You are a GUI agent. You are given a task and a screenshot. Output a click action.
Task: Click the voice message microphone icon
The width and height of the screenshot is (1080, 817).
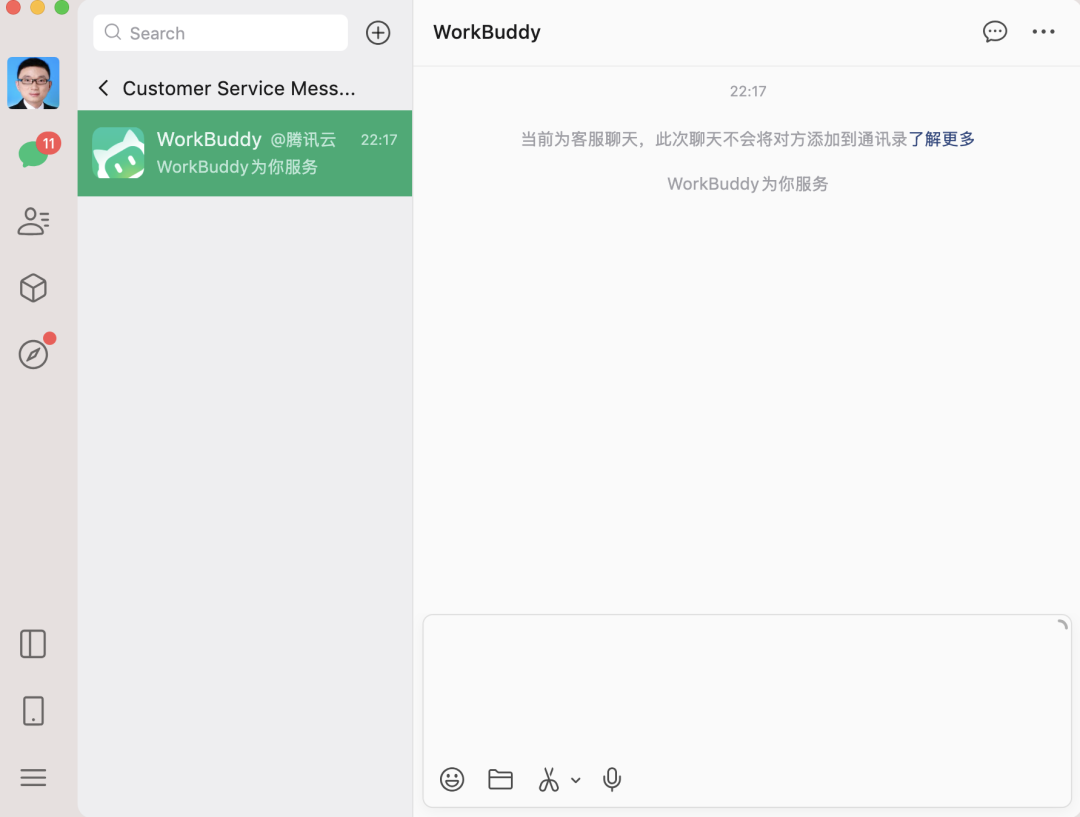pyautogui.click(x=611, y=779)
